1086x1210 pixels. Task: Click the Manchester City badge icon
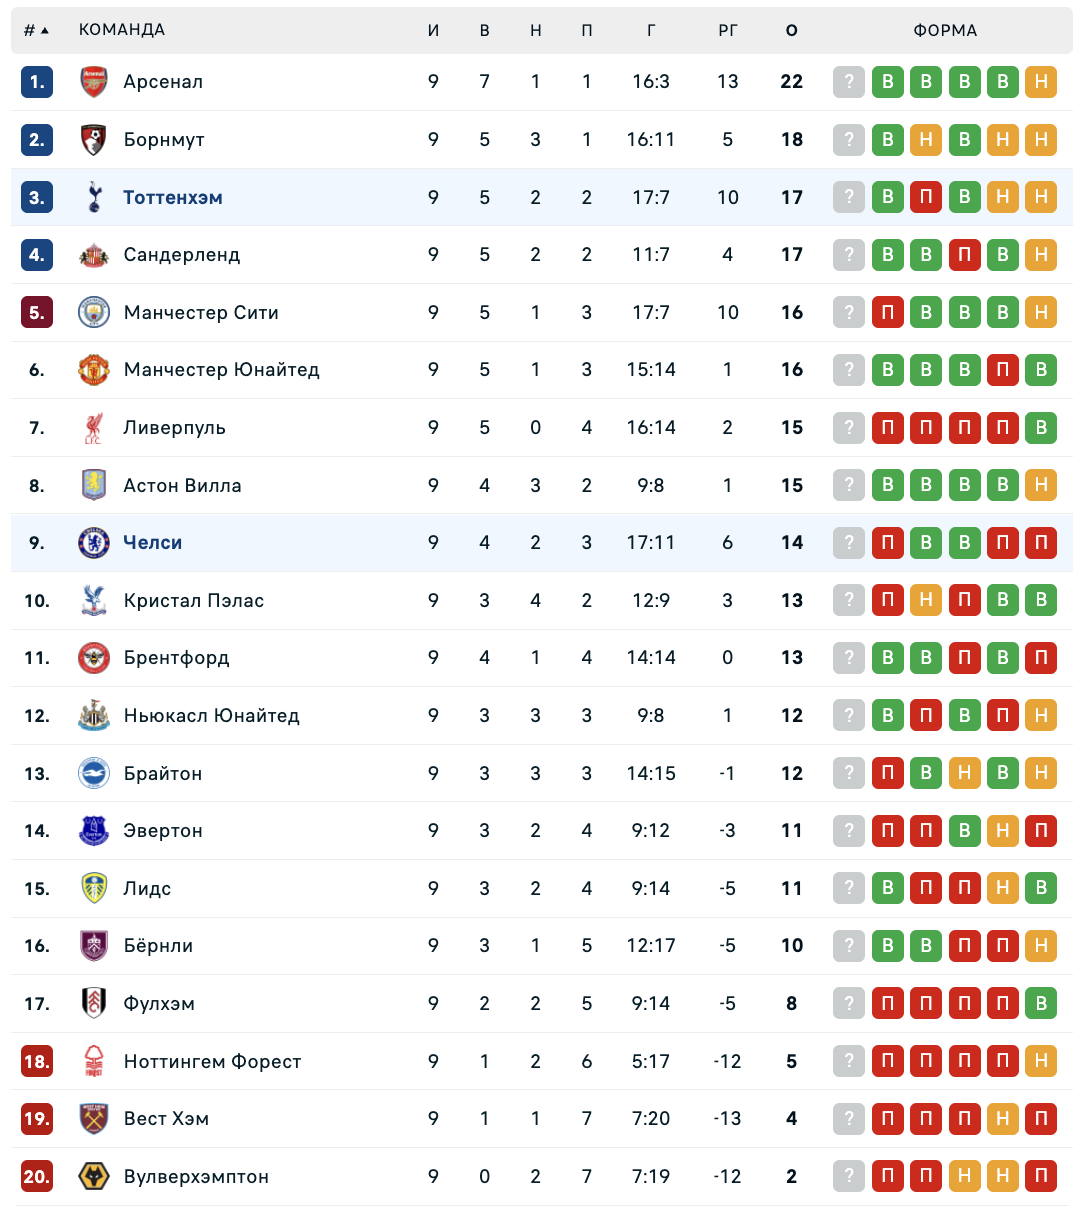pyautogui.click(x=94, y=313)
